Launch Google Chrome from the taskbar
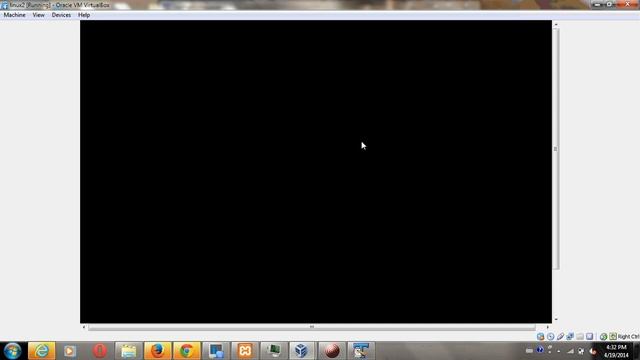Screen dimensions: 640x360 (187, 351)
